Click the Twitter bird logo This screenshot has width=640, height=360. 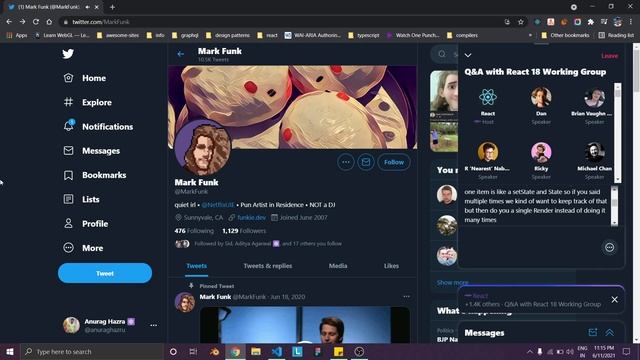click(68, 53)
